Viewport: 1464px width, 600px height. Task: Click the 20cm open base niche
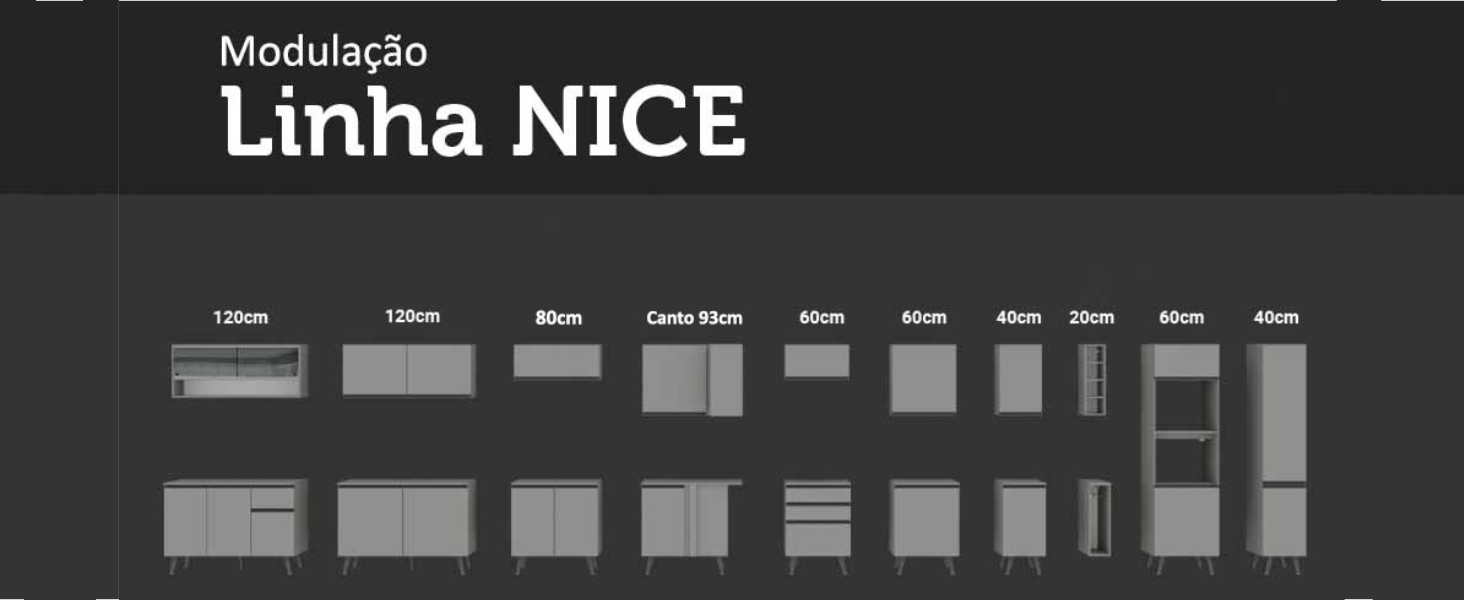point(1095,516)
